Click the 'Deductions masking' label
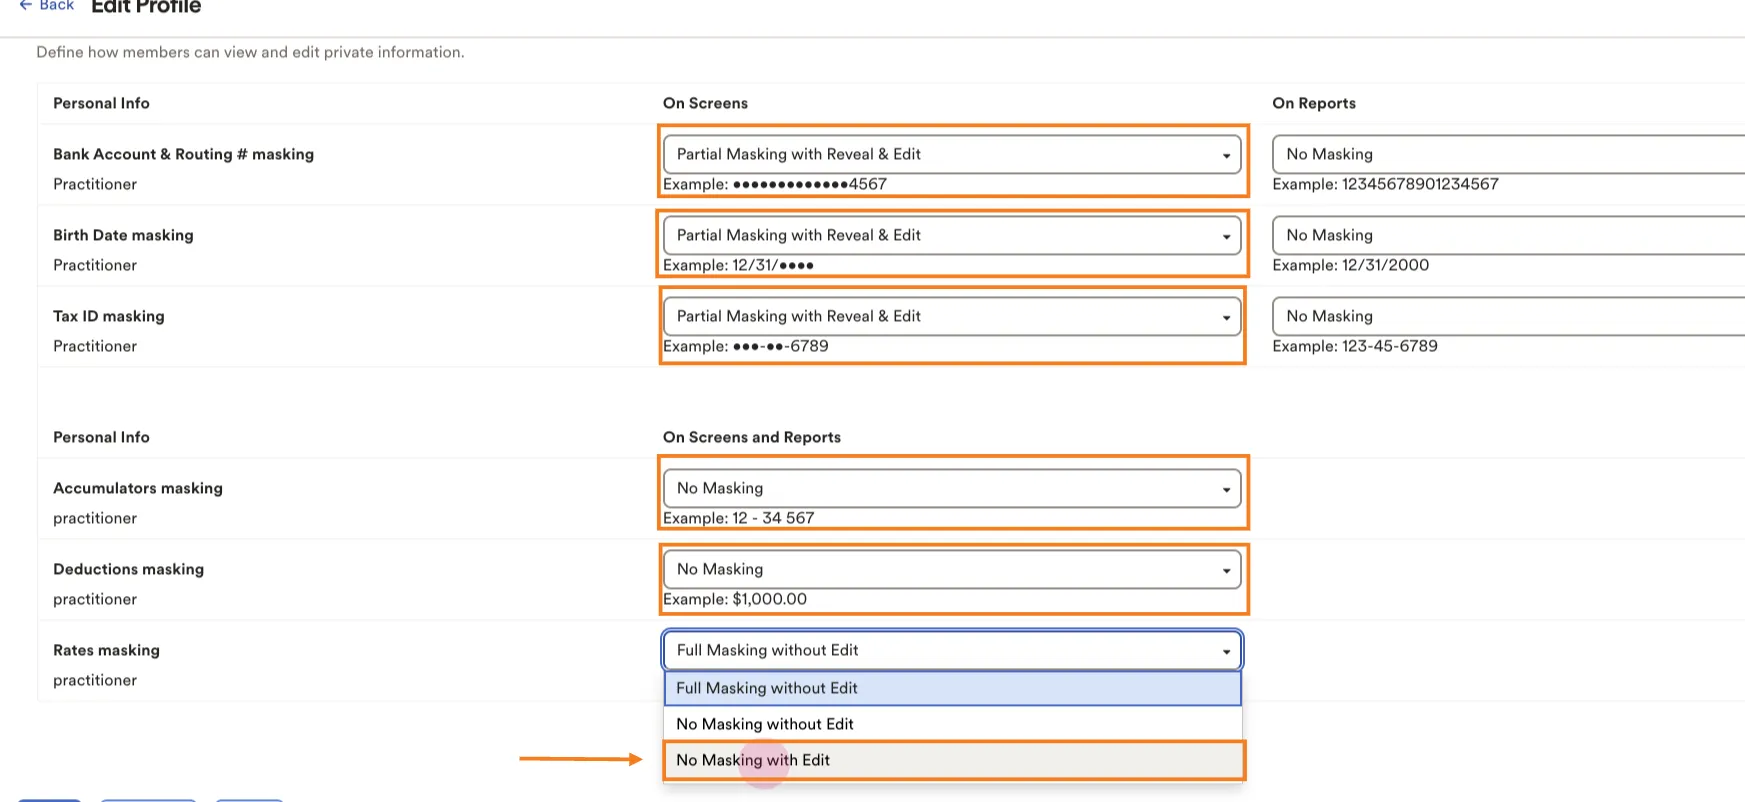Viewport: 1745px width, 802px height. click(128, 569)
